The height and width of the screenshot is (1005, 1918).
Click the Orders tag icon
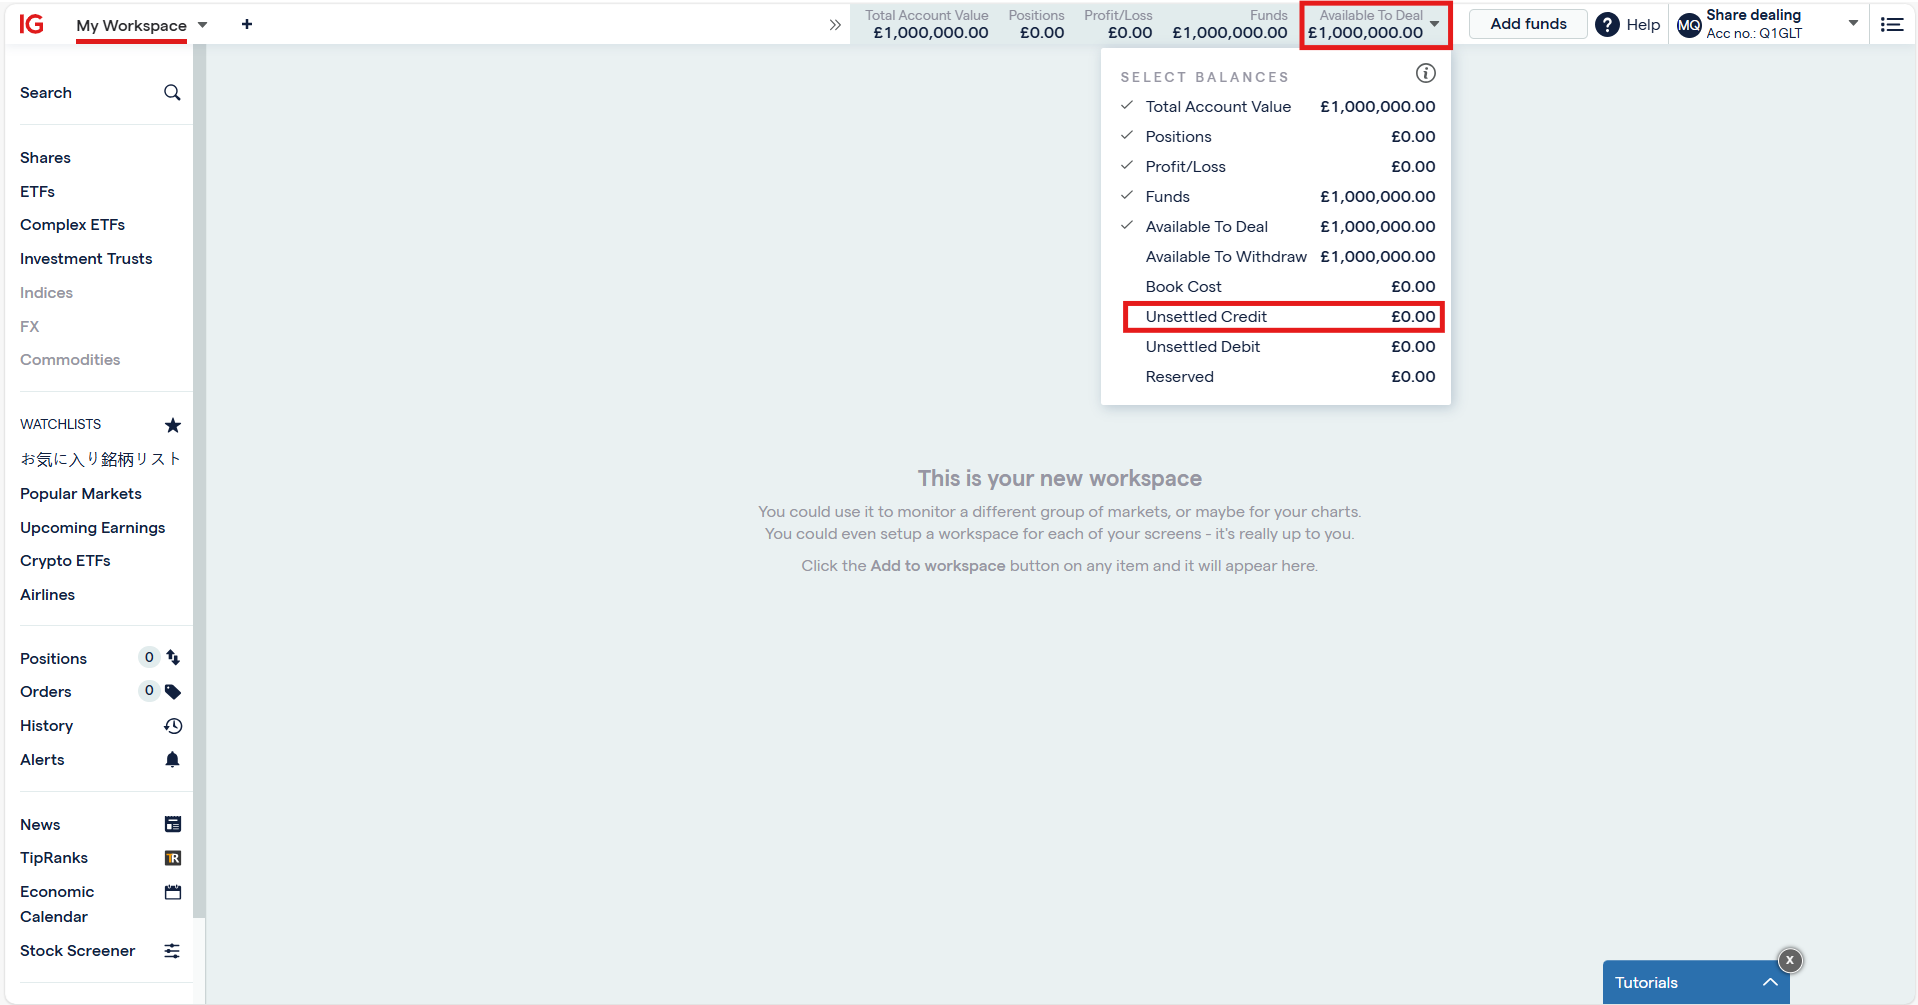pyautogui.click(x=173, y=692)
